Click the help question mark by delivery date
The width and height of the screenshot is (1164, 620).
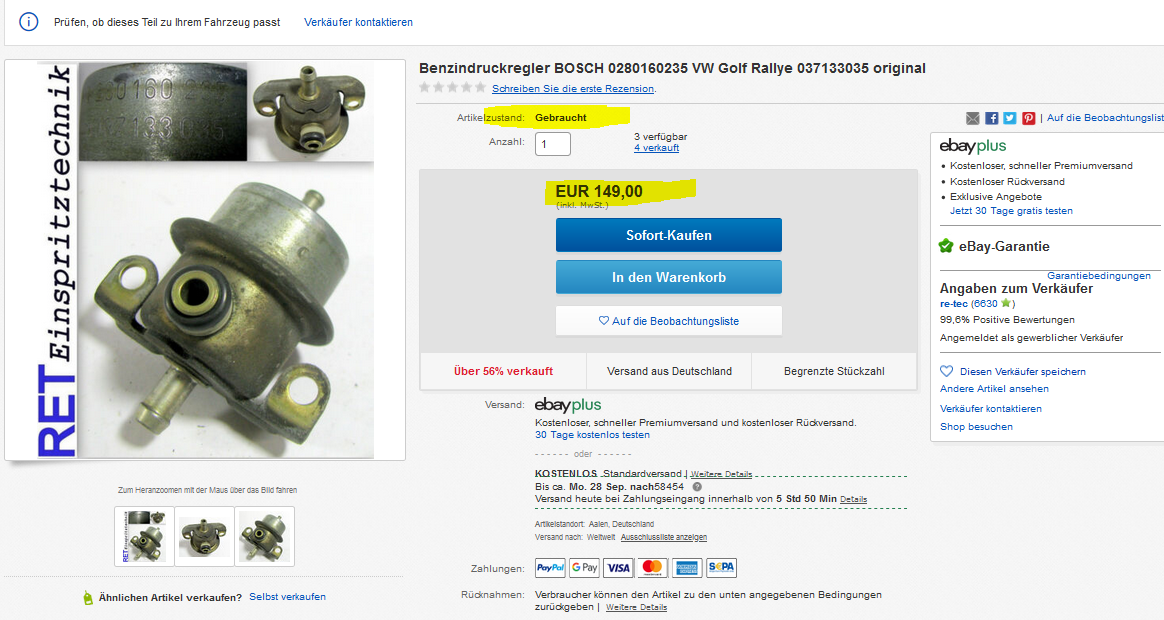697,487
